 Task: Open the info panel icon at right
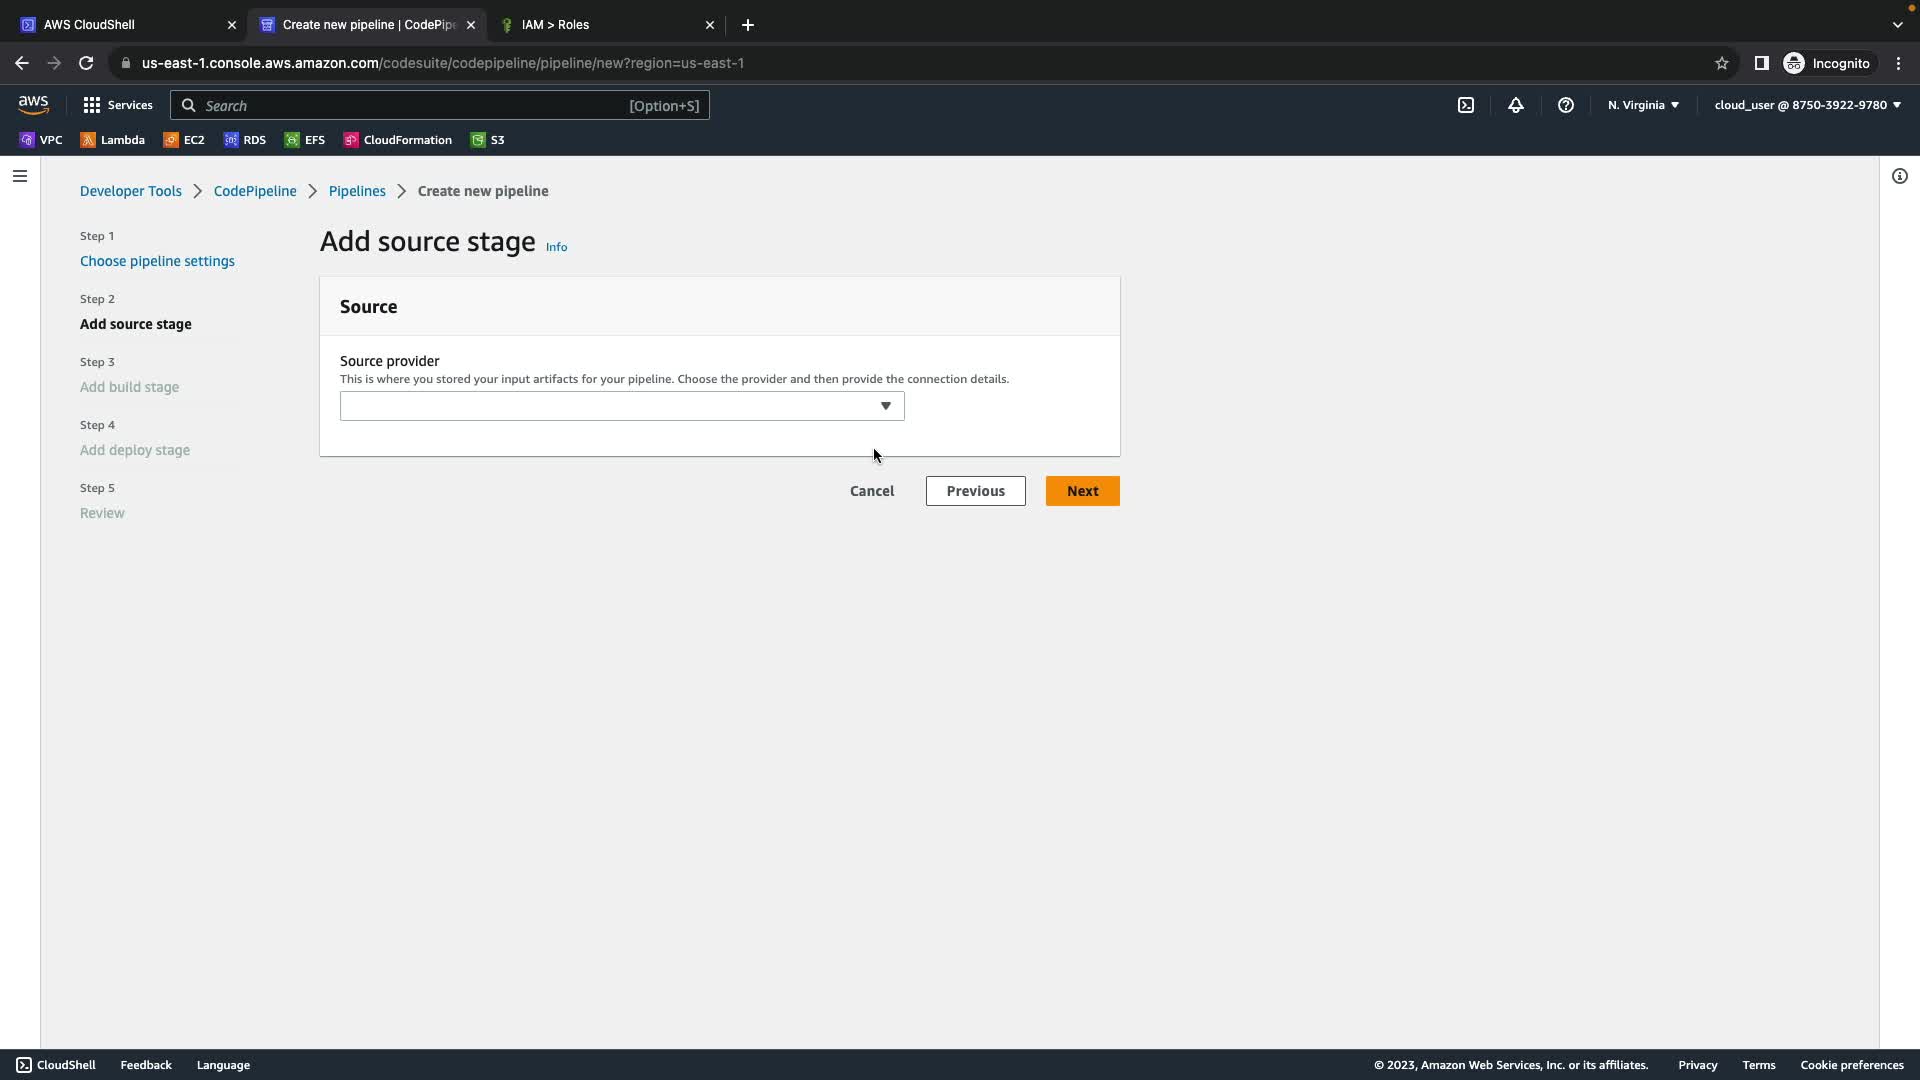(x=1899, y=176)
